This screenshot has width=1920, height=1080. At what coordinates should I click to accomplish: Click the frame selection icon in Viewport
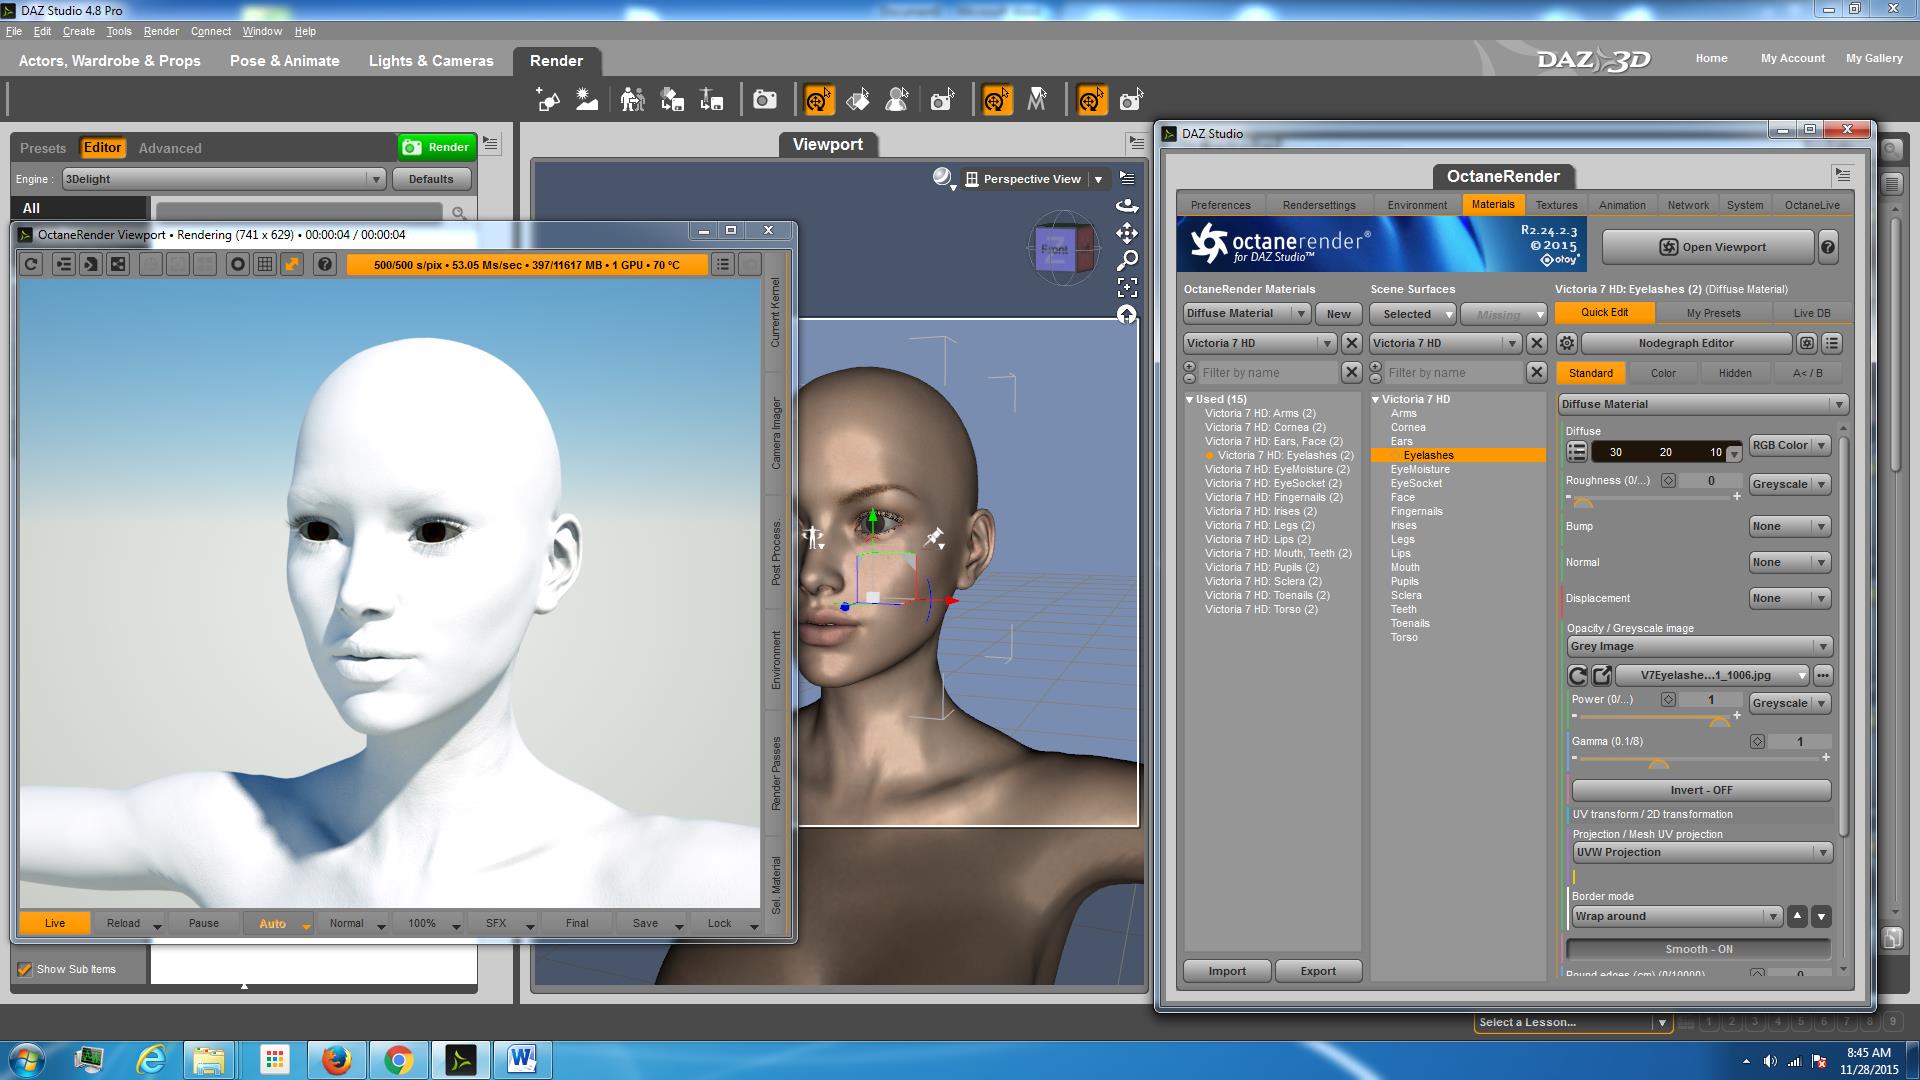(1127, 288)
